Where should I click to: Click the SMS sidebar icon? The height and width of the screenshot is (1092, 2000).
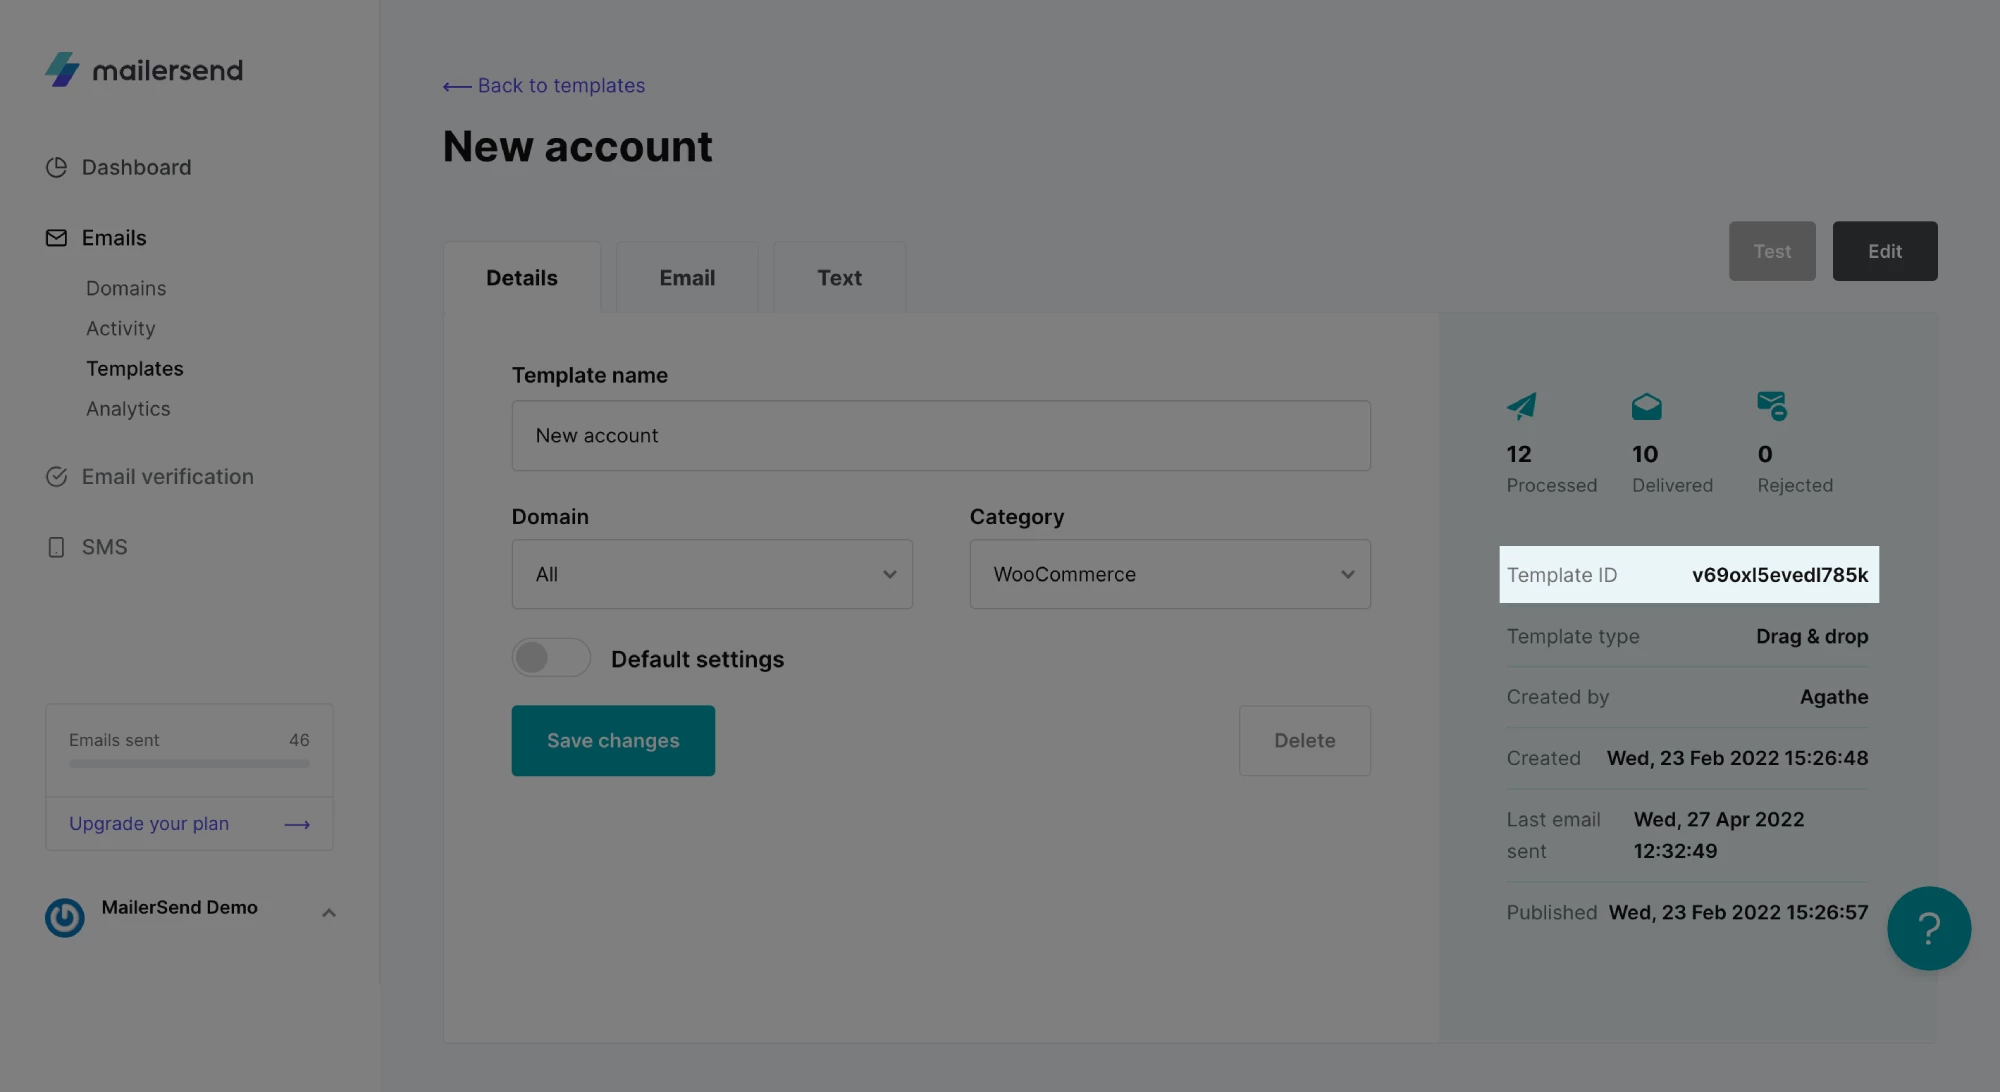[56, 549]
